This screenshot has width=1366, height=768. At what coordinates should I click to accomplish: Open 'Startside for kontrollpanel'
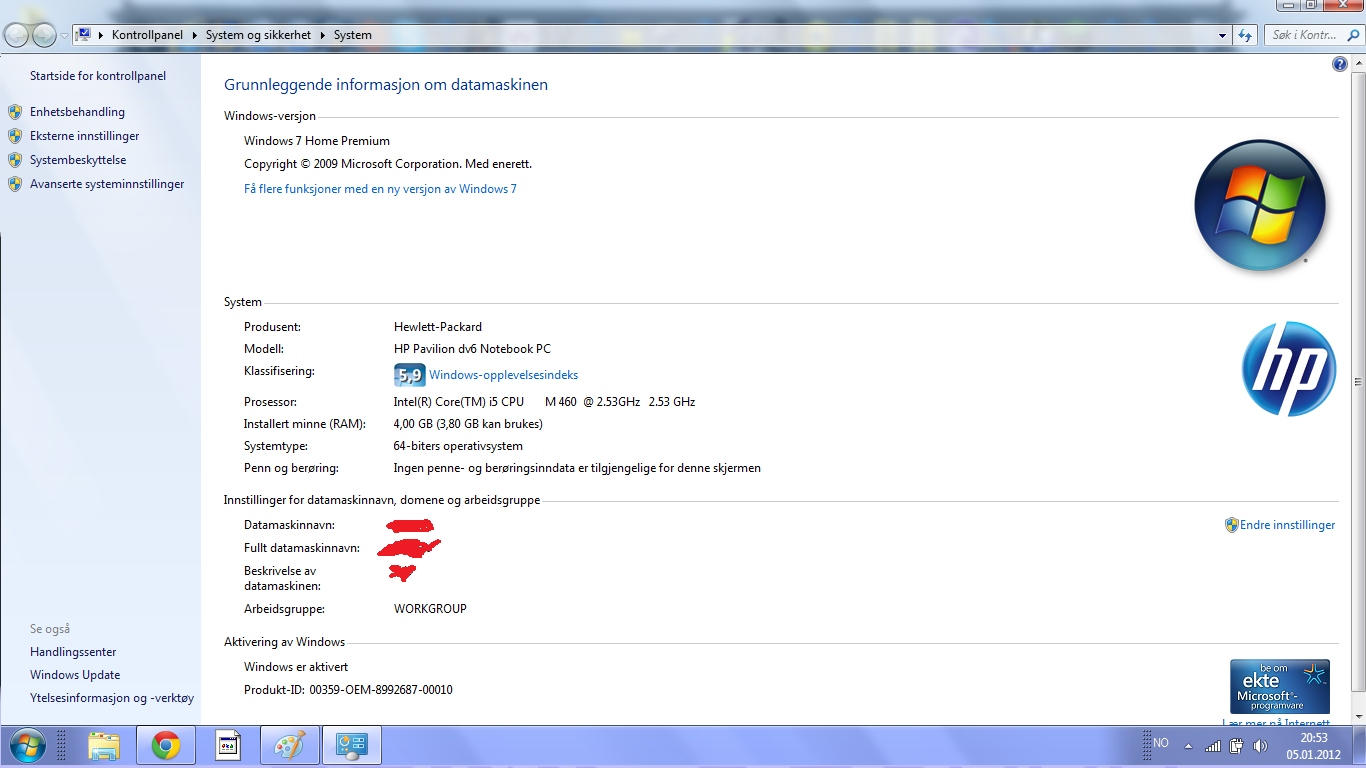(x=98, y=76)
